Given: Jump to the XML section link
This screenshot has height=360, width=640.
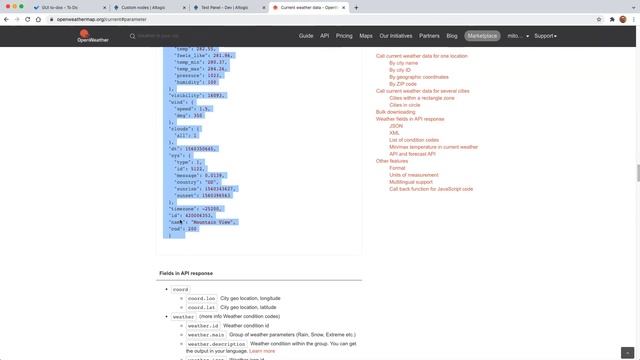Looking at the screenshot, I should [x=394, y=133].
